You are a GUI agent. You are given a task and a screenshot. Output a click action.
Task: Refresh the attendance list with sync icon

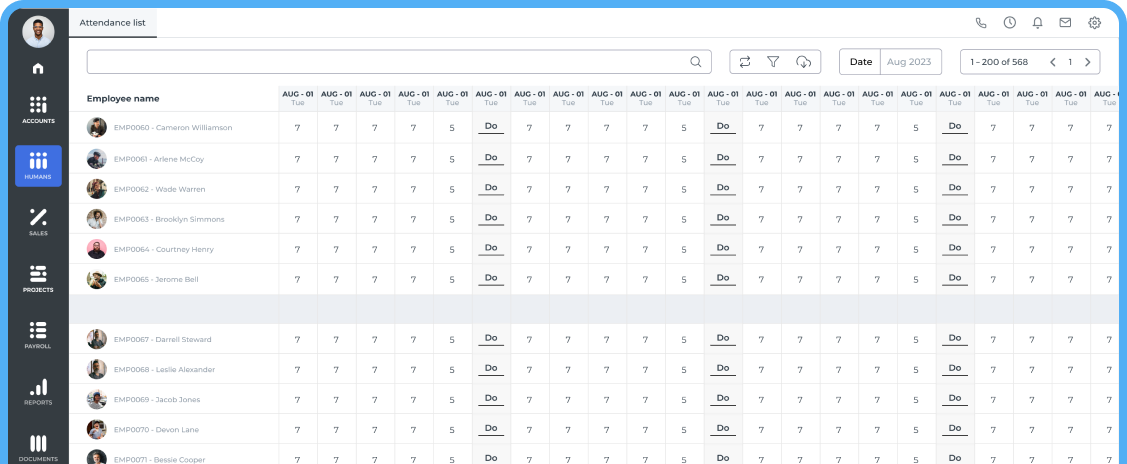[x=745, y=62]
